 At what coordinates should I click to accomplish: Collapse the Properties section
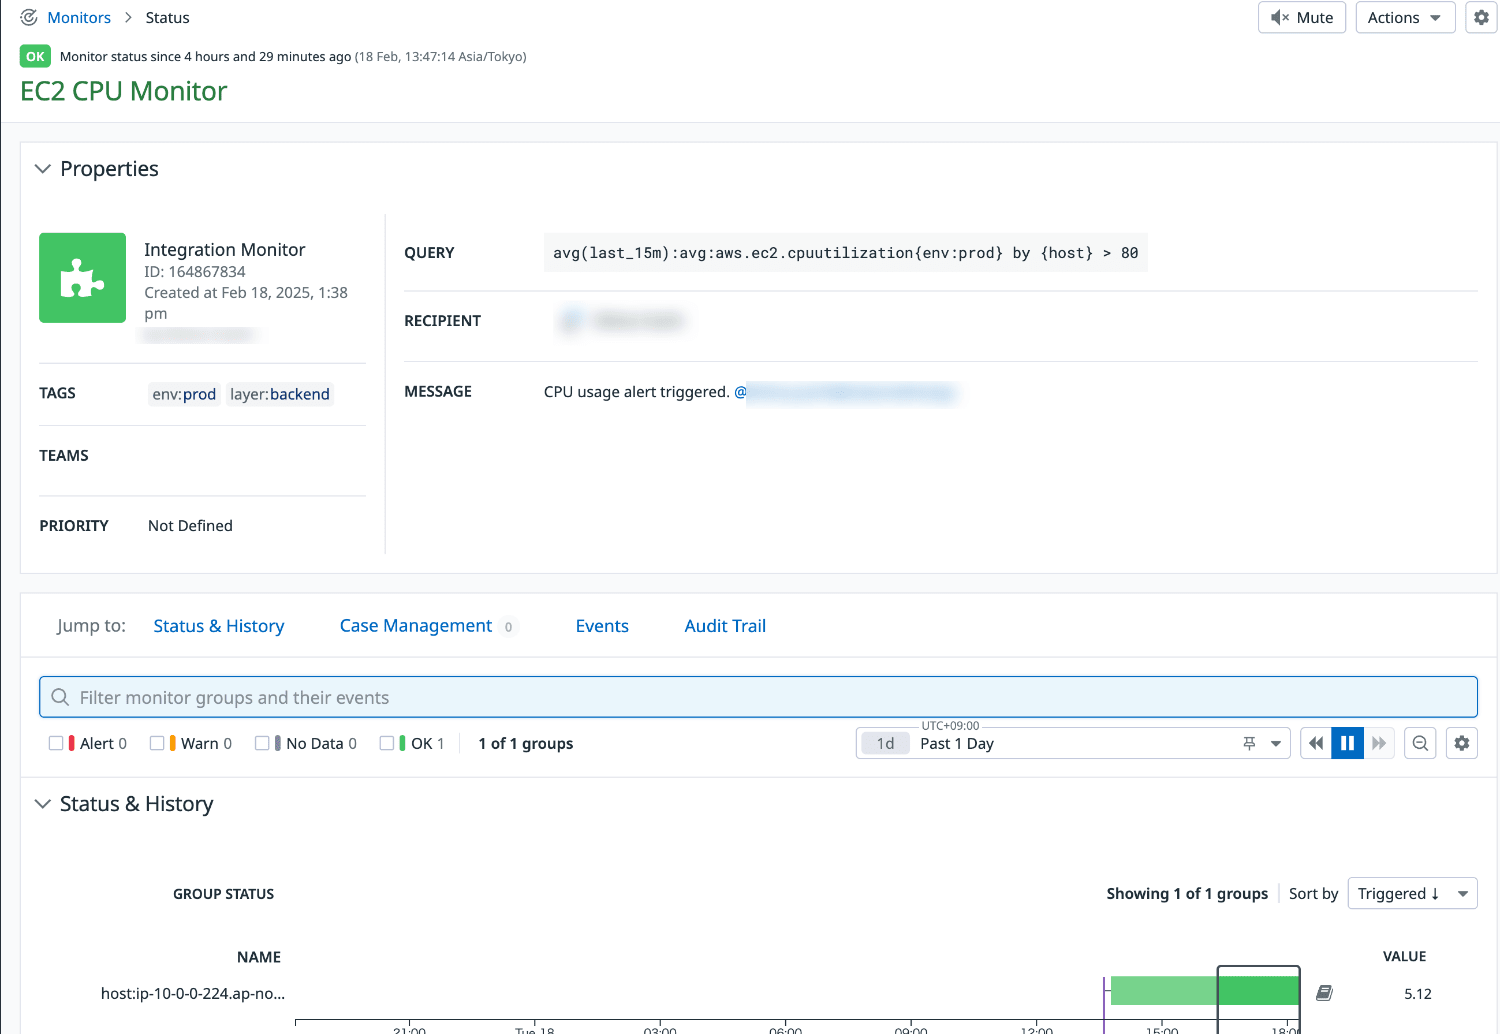(x=43, y=169)
